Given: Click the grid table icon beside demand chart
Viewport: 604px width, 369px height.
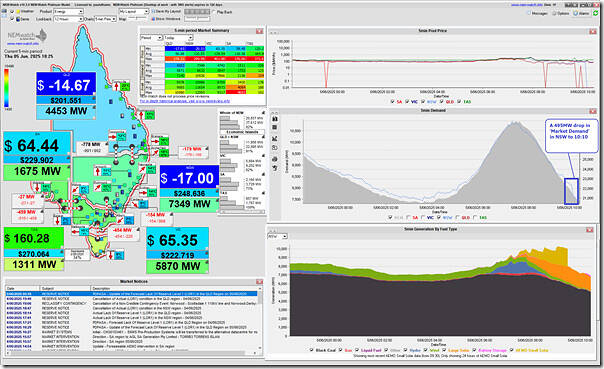Looking at the screenshot, I should click(x=275, y=127).
